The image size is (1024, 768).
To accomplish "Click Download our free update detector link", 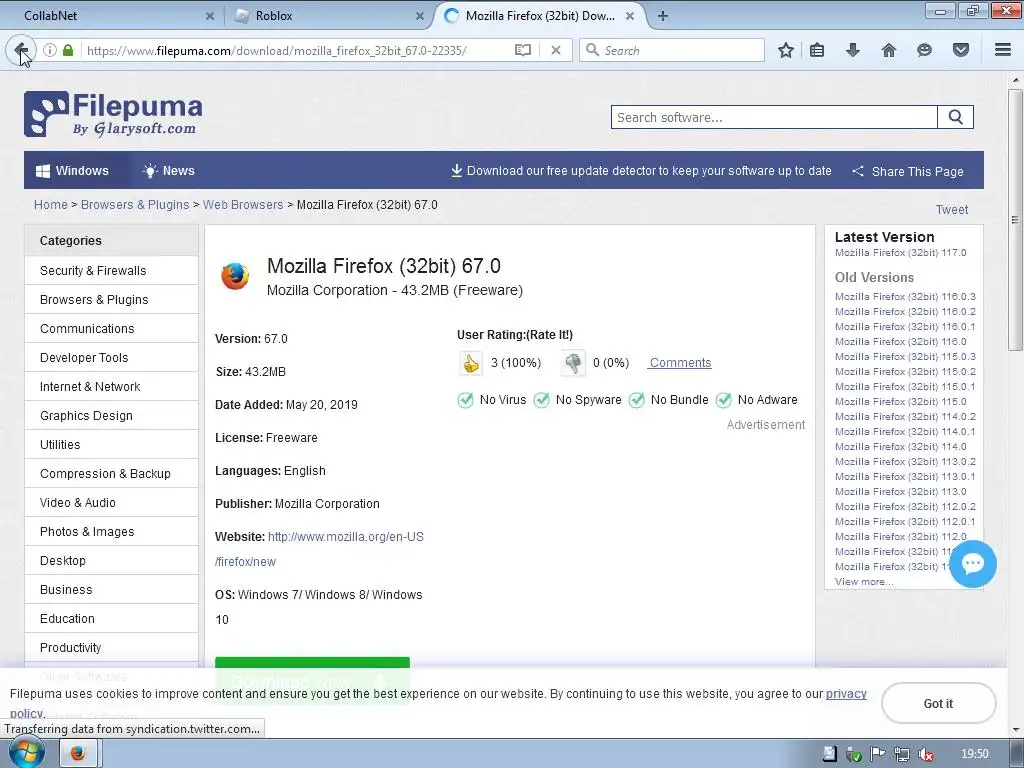I will (x=641, y=170).
